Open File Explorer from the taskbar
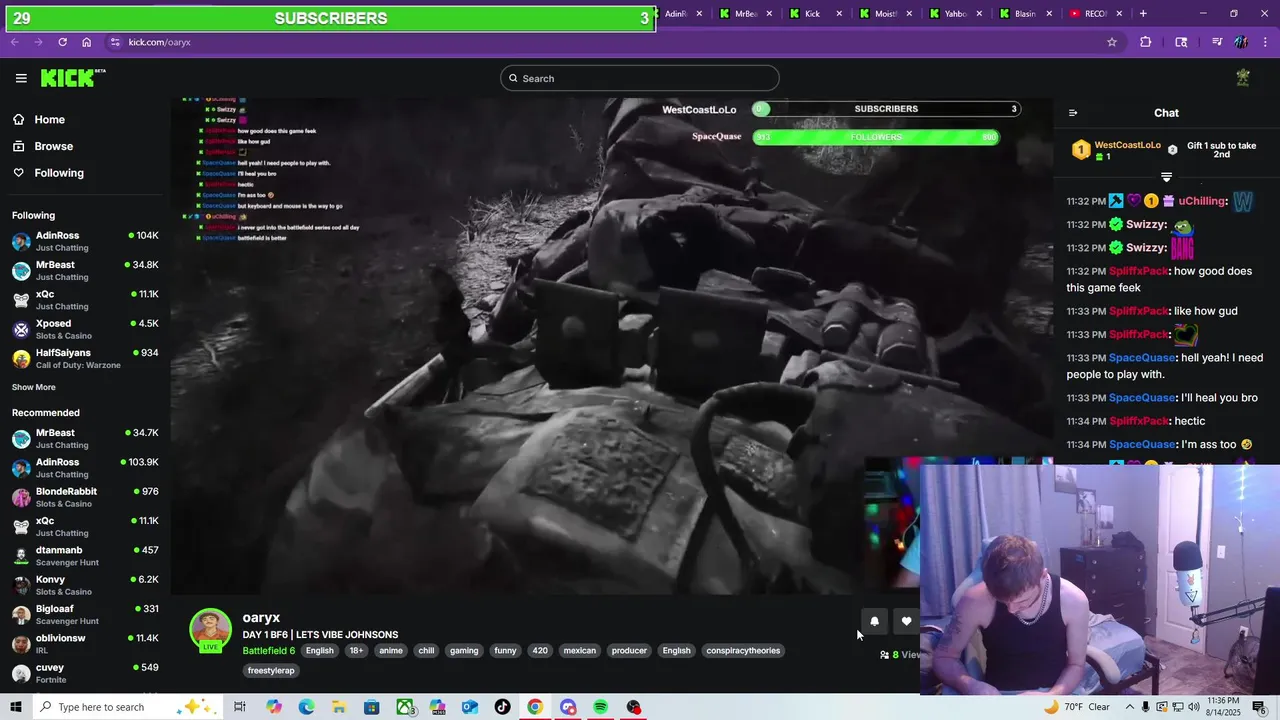 [x=339, y=707]
